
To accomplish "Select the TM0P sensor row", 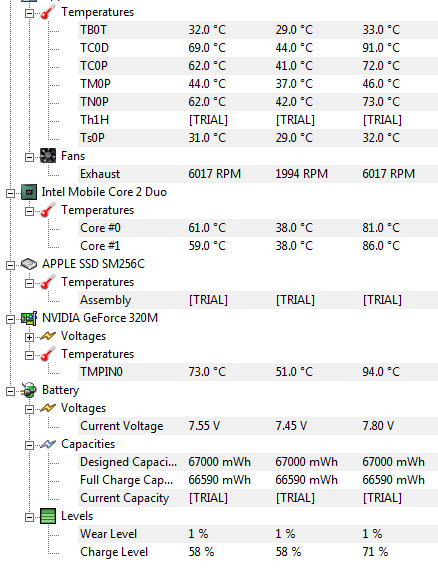I will coord(258,84).
